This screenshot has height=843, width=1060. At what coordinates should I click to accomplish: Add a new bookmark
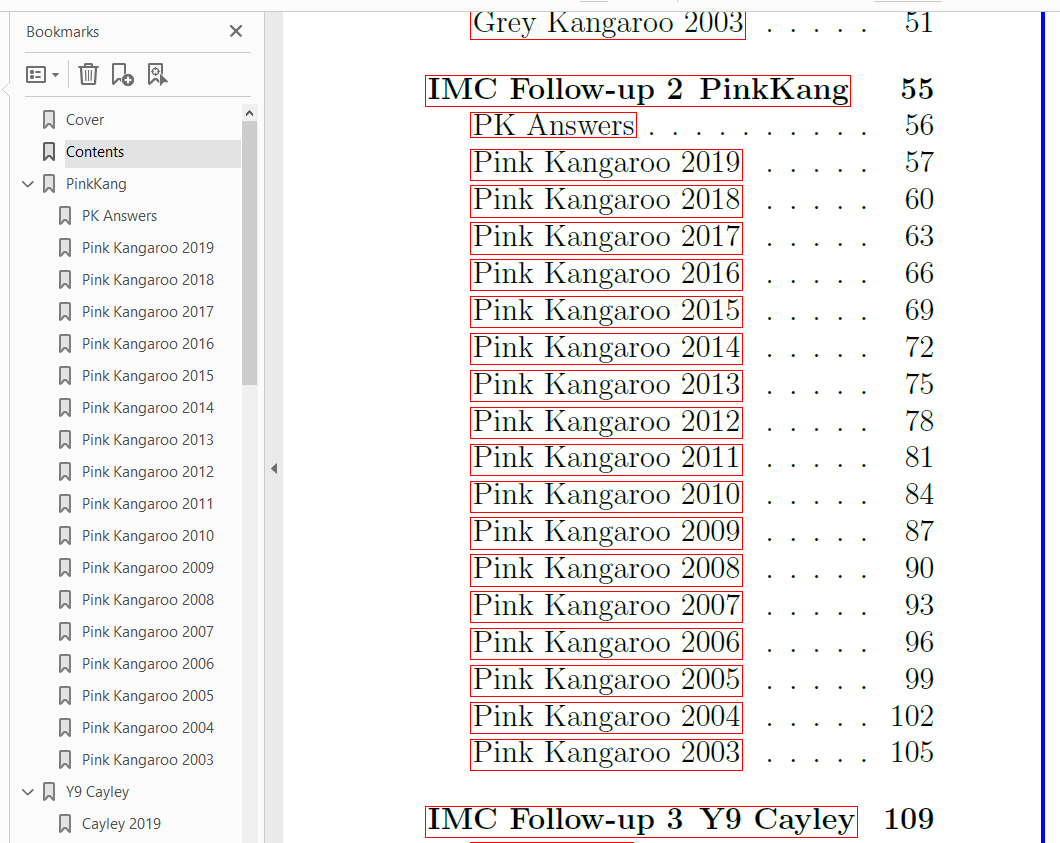[122, 74]
